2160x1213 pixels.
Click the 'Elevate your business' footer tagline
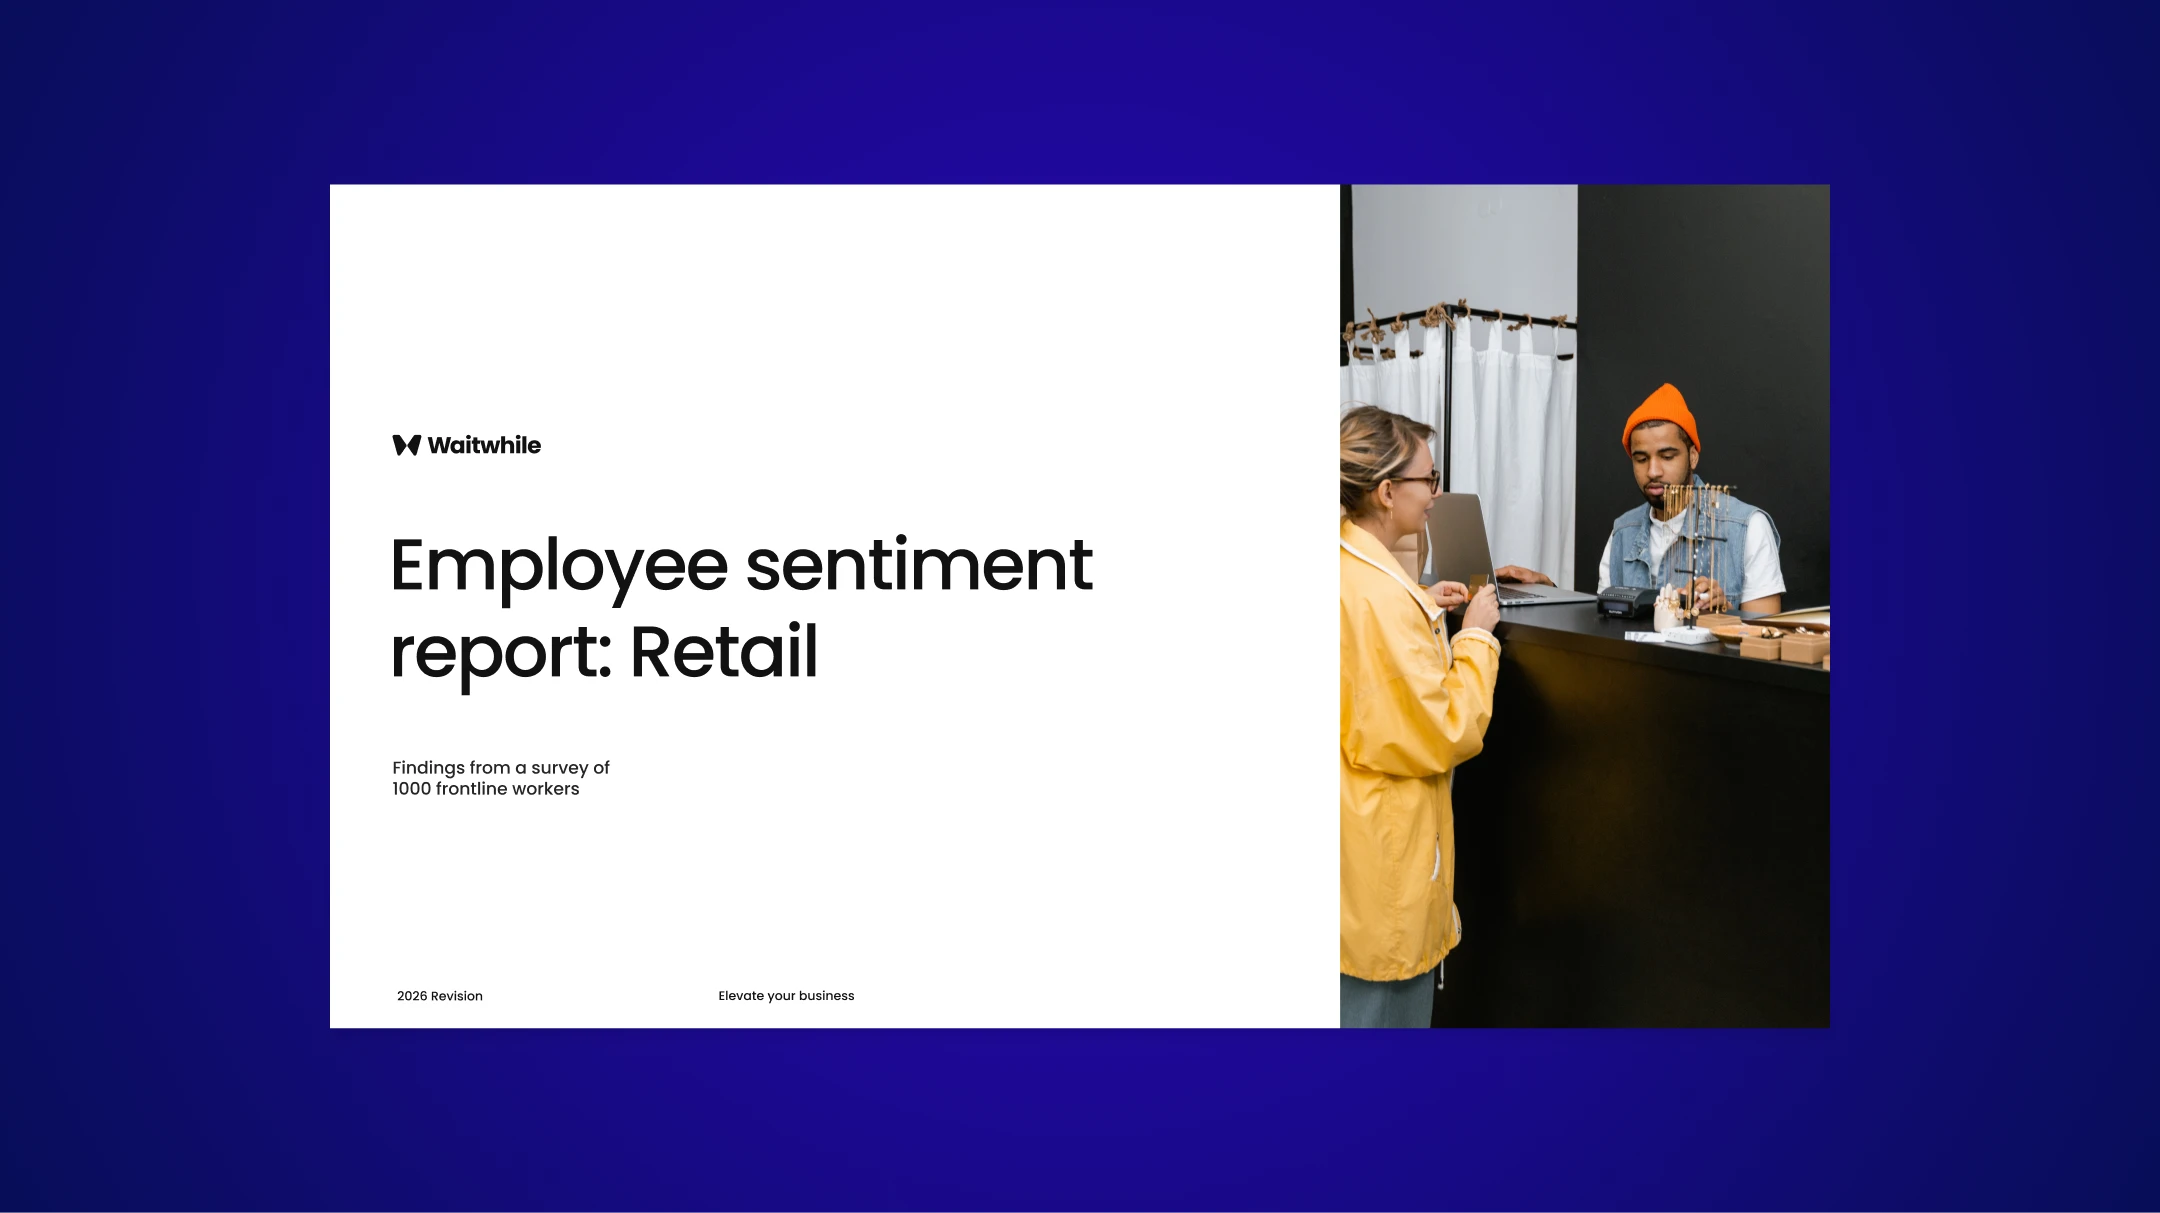[786, 996]
